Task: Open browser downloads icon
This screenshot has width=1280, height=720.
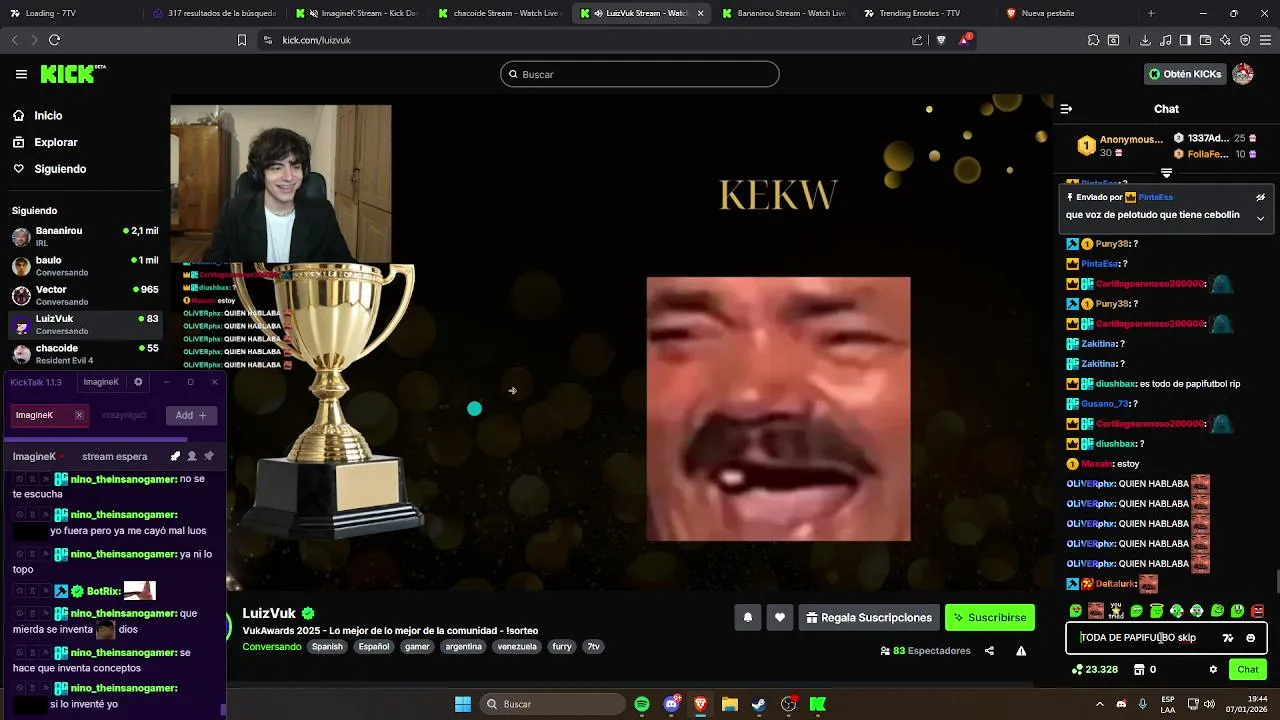Action: [1145, 40]
